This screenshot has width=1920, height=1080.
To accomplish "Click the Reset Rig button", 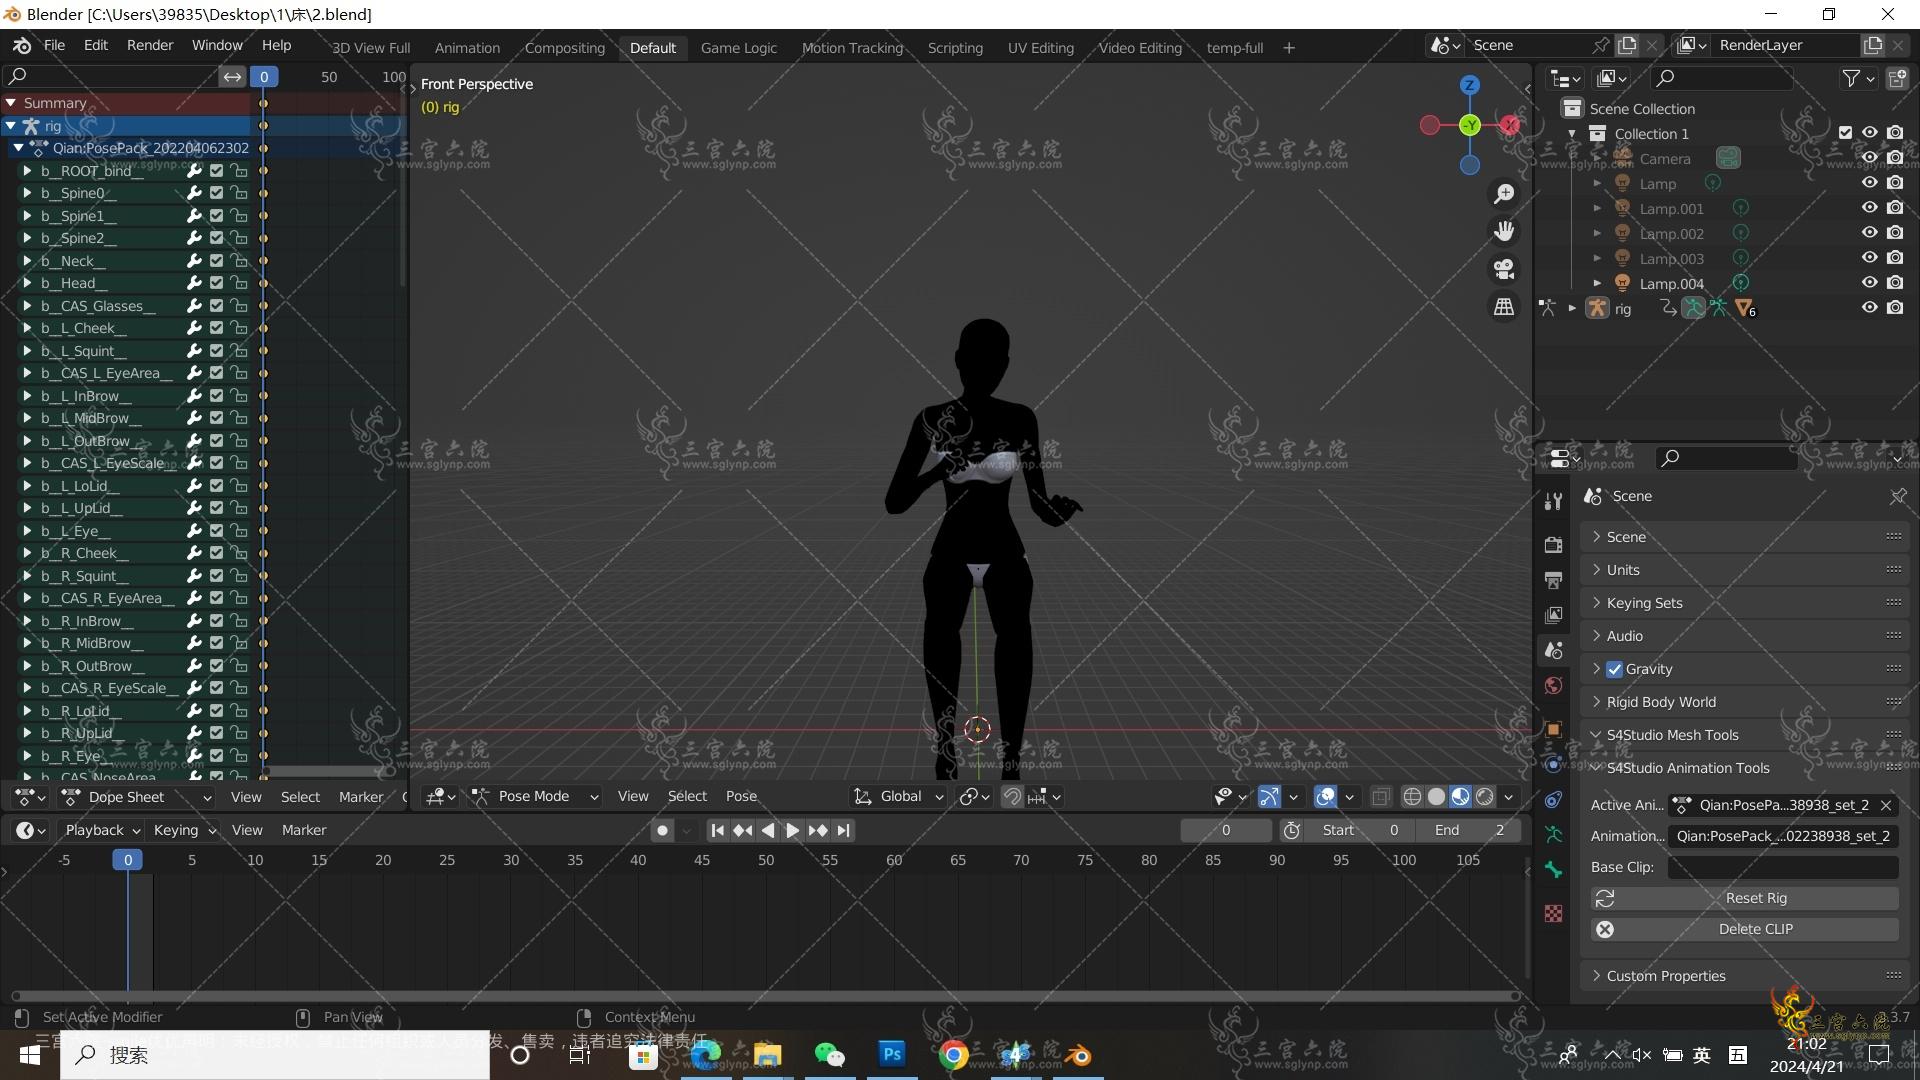I will 1745,898.
